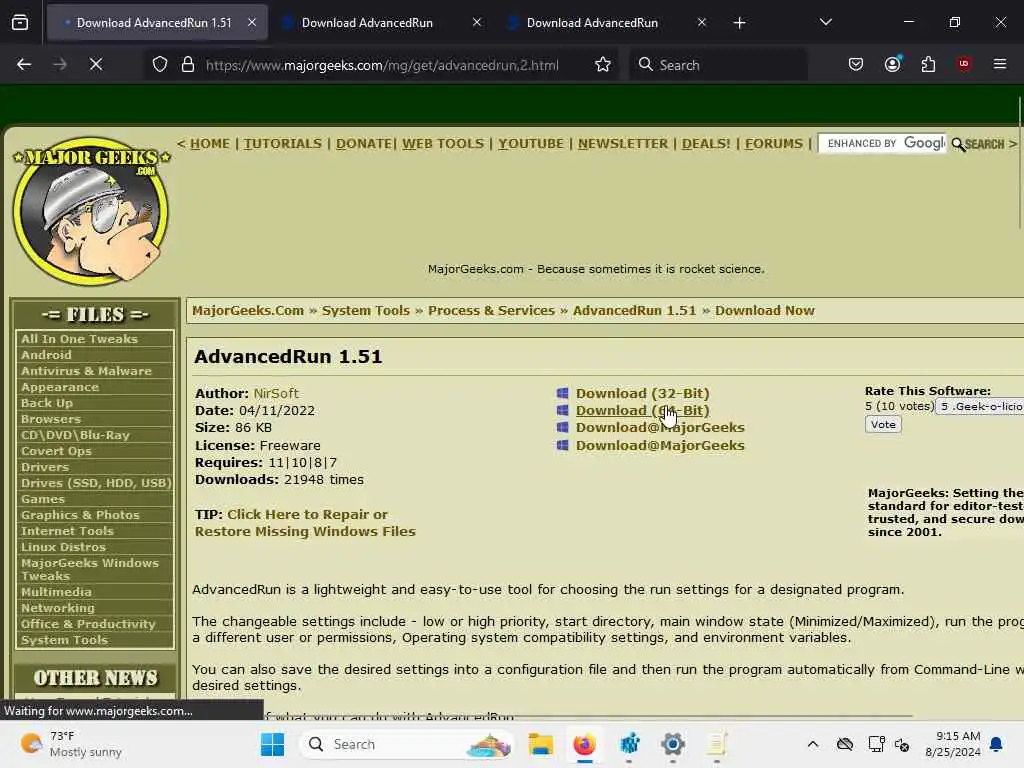Open the Settings gear taskbar icon

673,744
